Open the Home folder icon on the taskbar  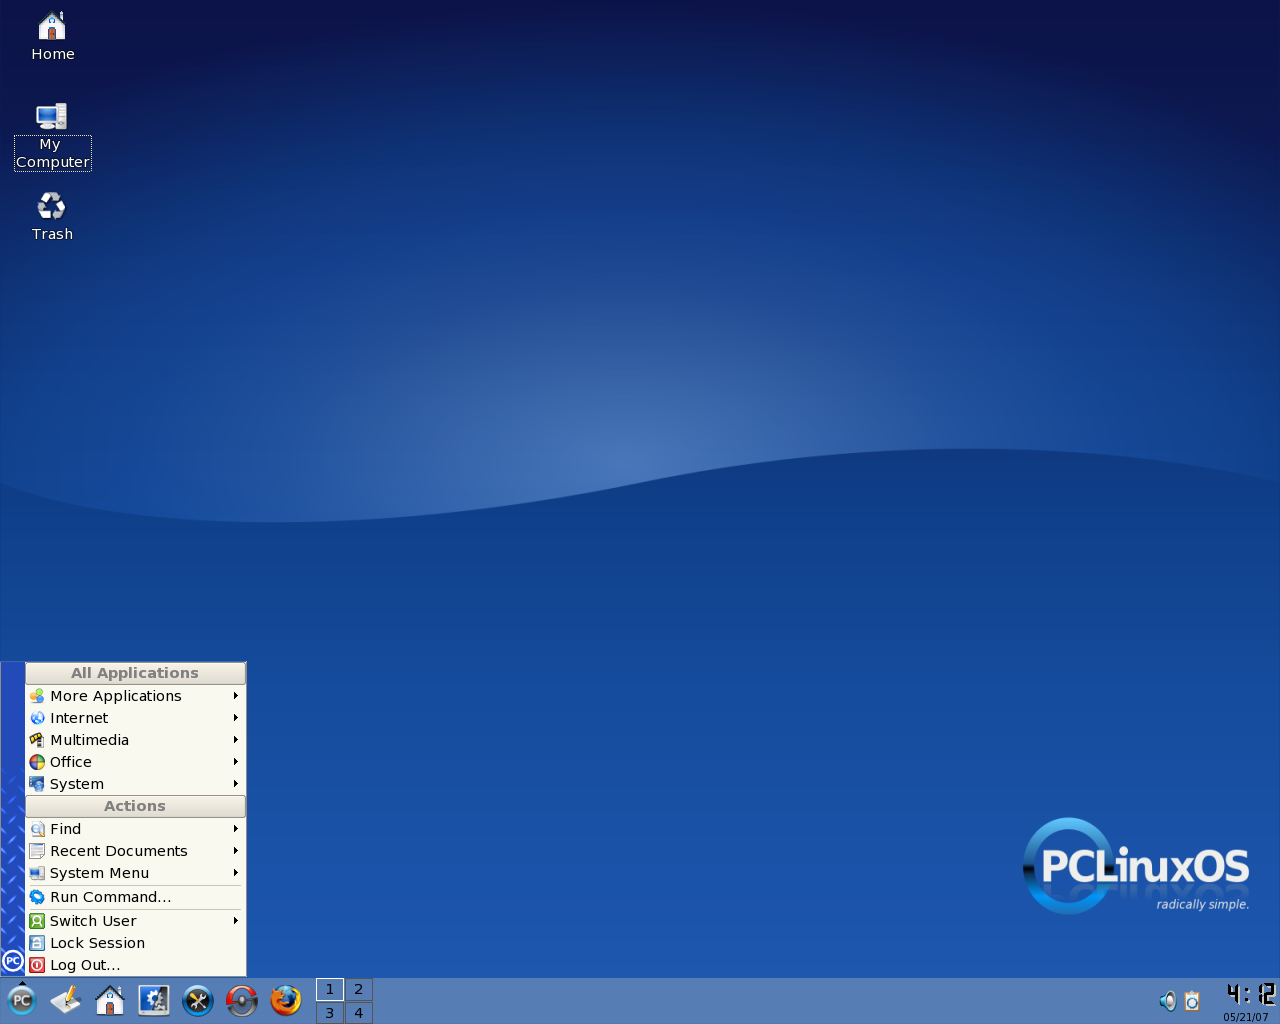coord(110,1000)
